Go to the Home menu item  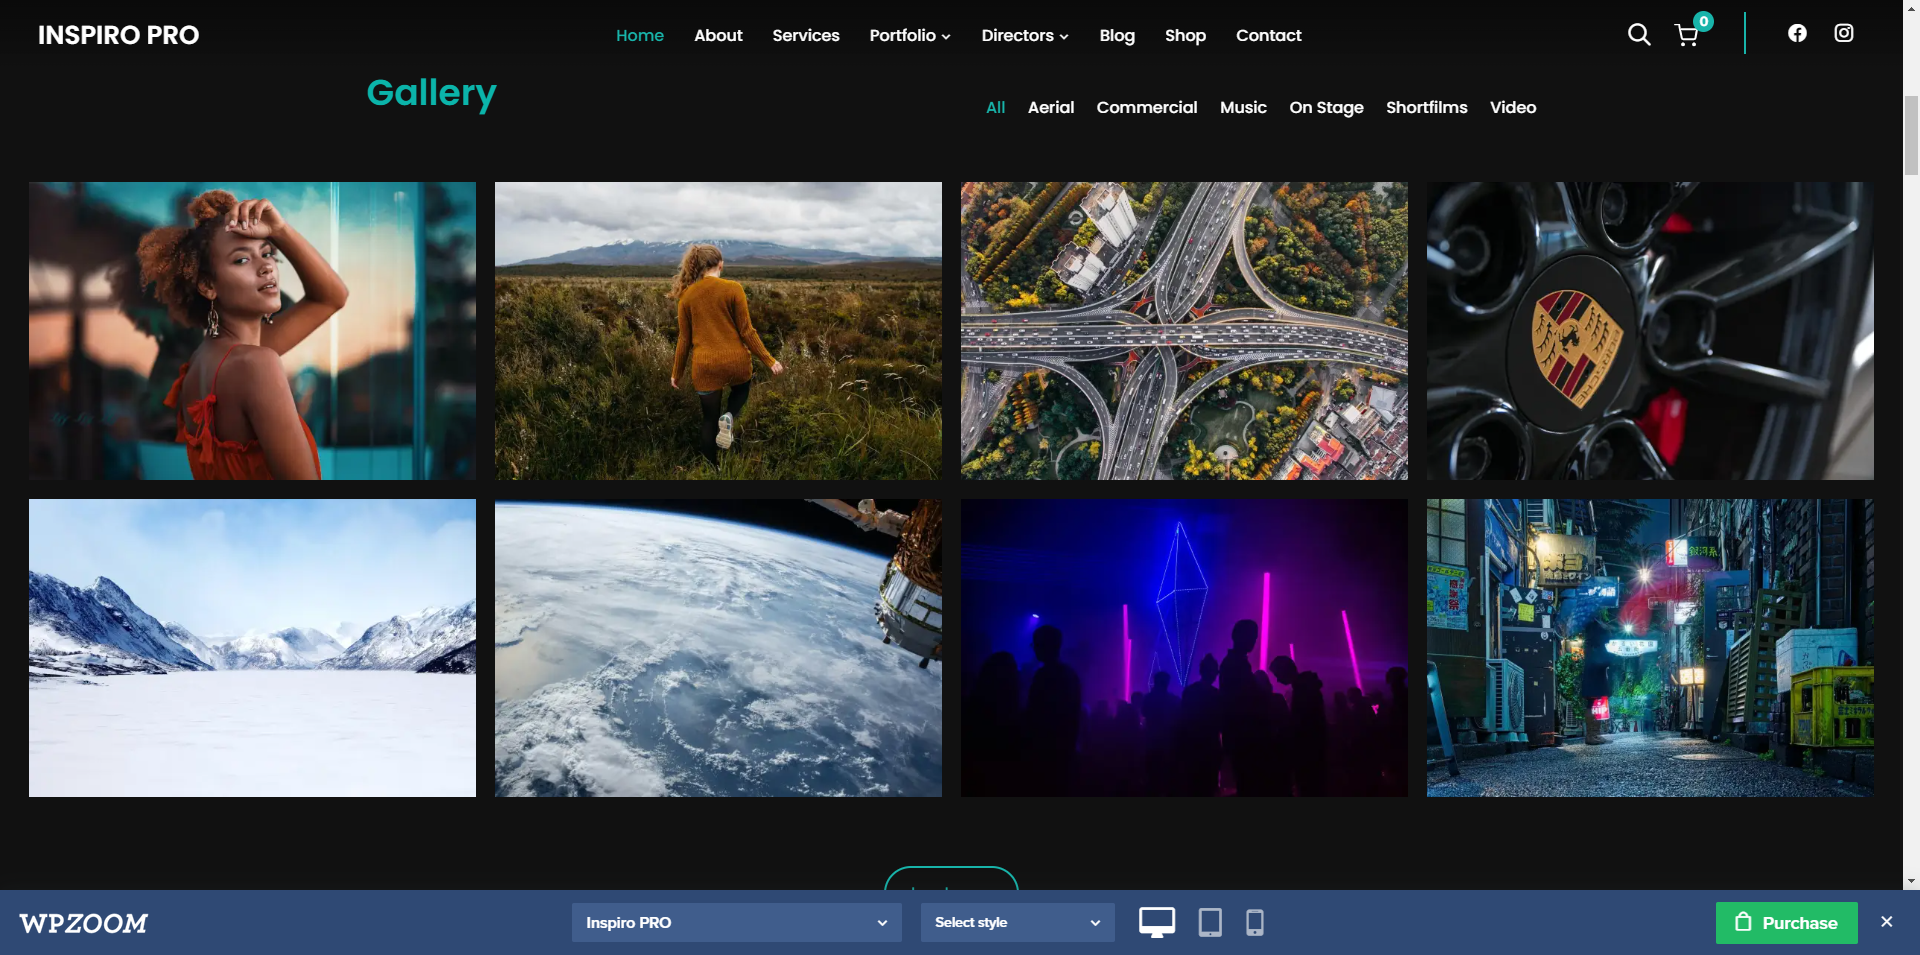(640, 35)
